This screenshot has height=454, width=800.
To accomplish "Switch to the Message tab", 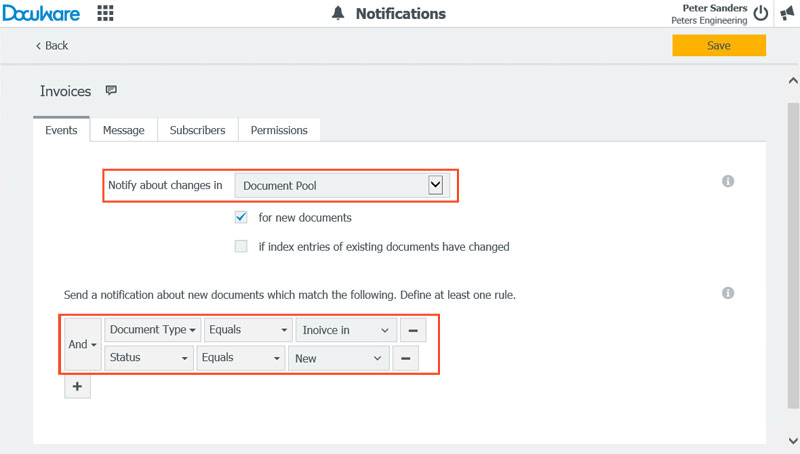I will [123, 130].
